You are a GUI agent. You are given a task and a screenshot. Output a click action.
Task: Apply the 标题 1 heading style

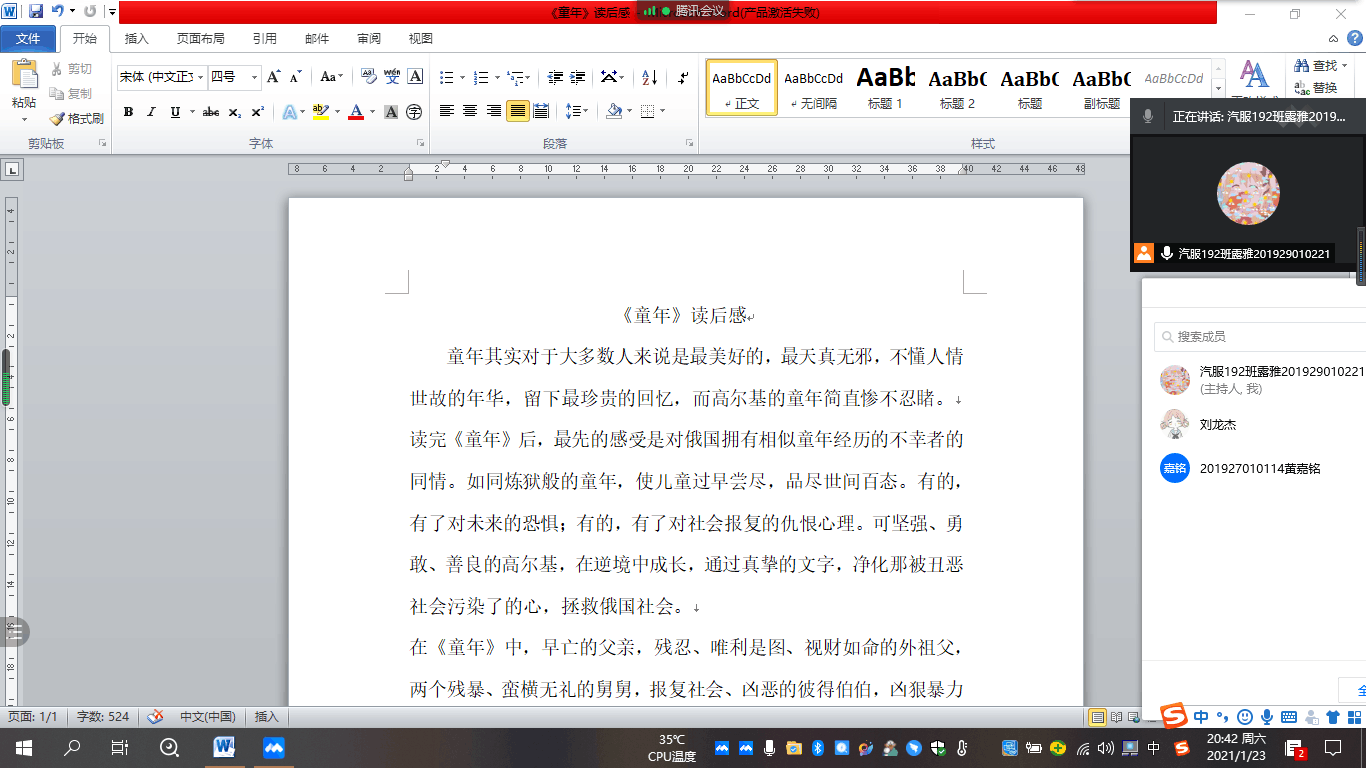[885, 87]
